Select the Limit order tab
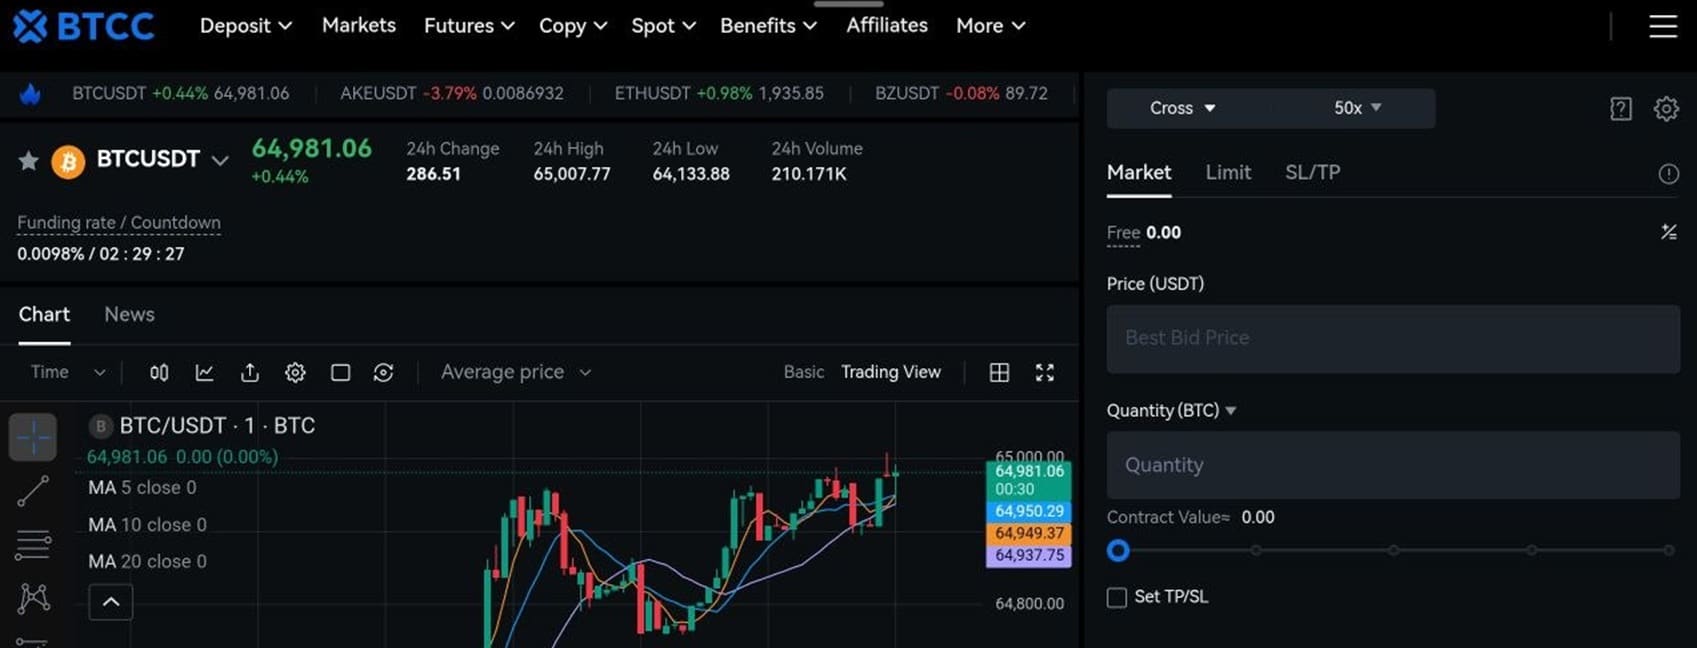This screenshot has width=1697, height=648. [x=1228, y=172]
